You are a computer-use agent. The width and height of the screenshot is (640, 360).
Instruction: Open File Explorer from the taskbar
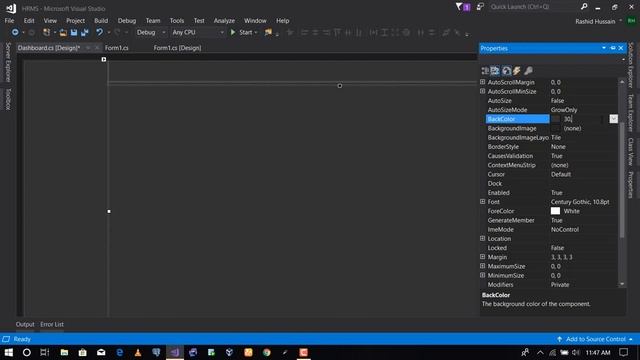click(x=64, y=352)
